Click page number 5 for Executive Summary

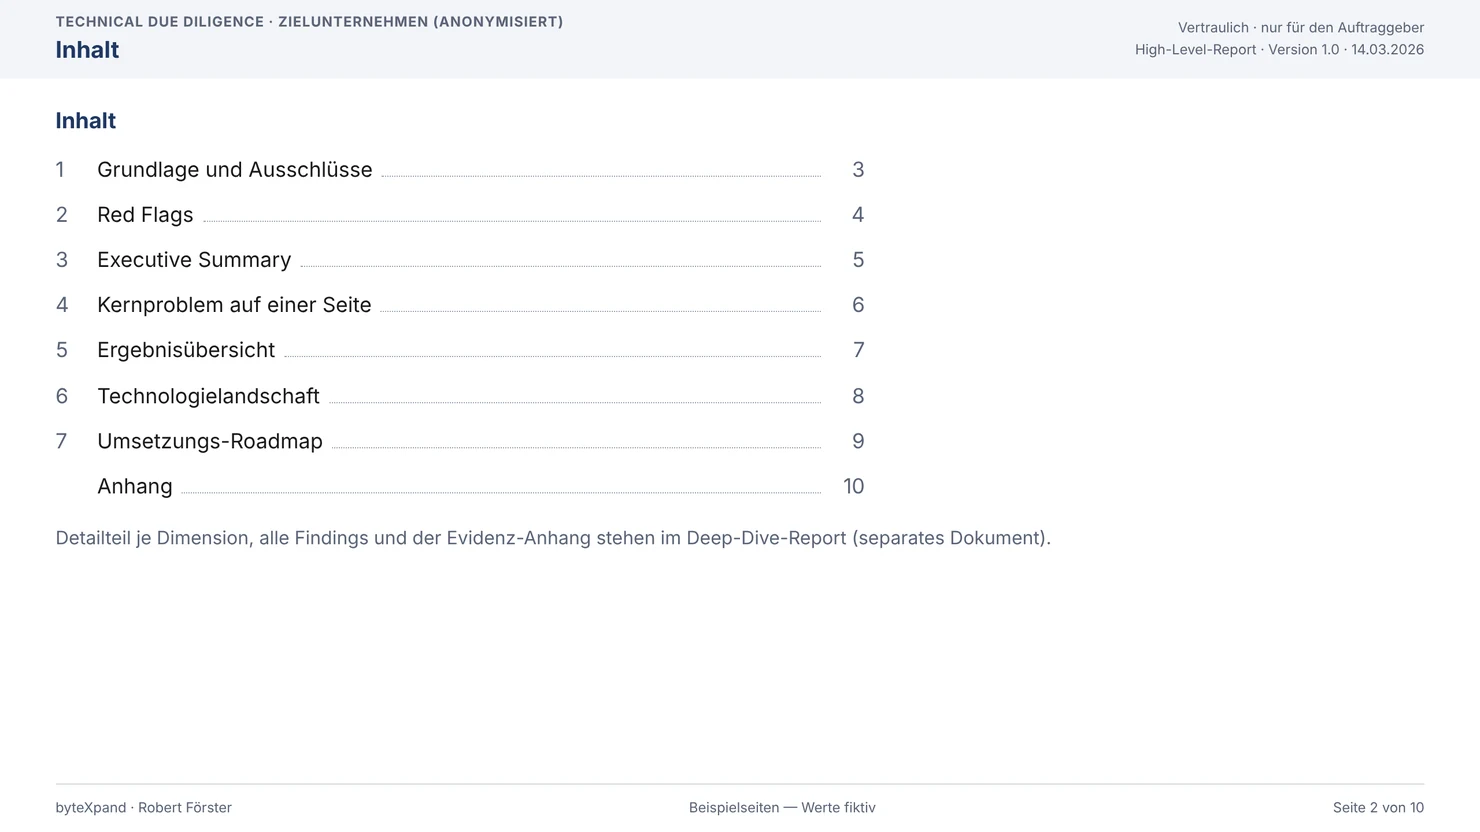pyautogui.click(x=858, y=260)
